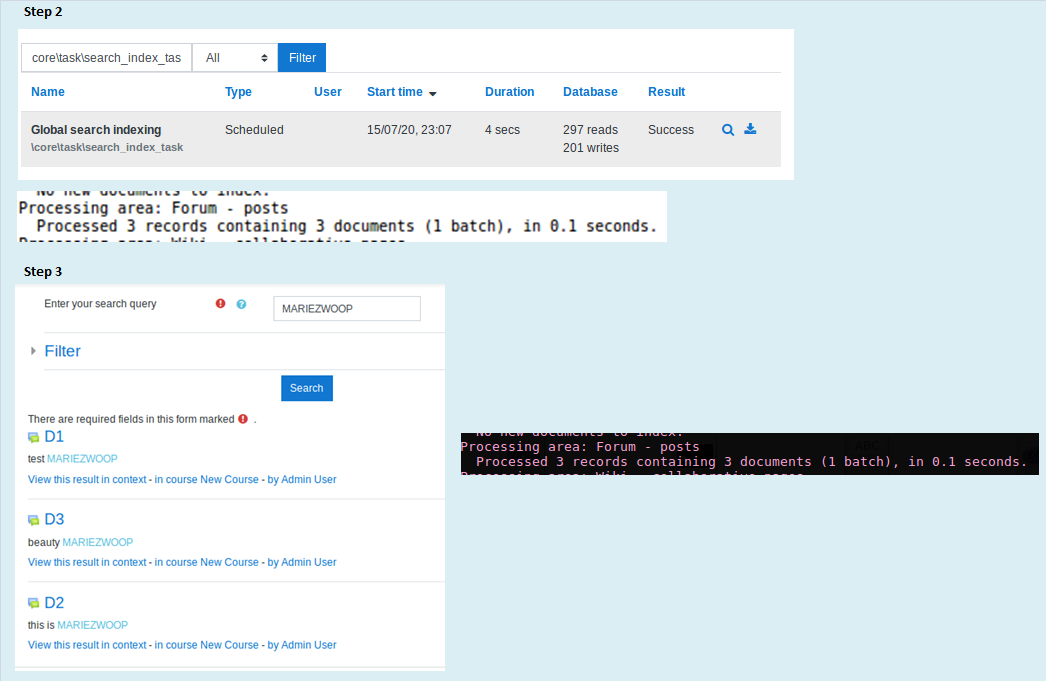Click highlighted MARIEZWOOP in D3 snippet
The width and height of the screenshot is (1046, 681).
[98, 542]
